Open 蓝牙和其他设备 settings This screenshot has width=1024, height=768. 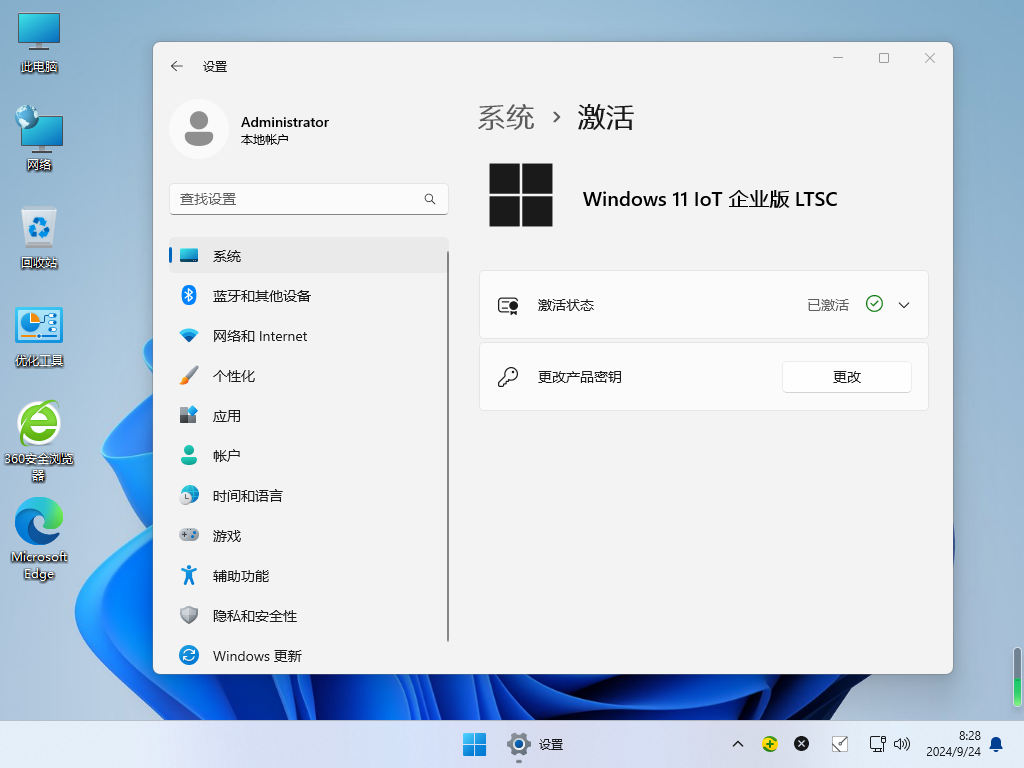point(308,296)
